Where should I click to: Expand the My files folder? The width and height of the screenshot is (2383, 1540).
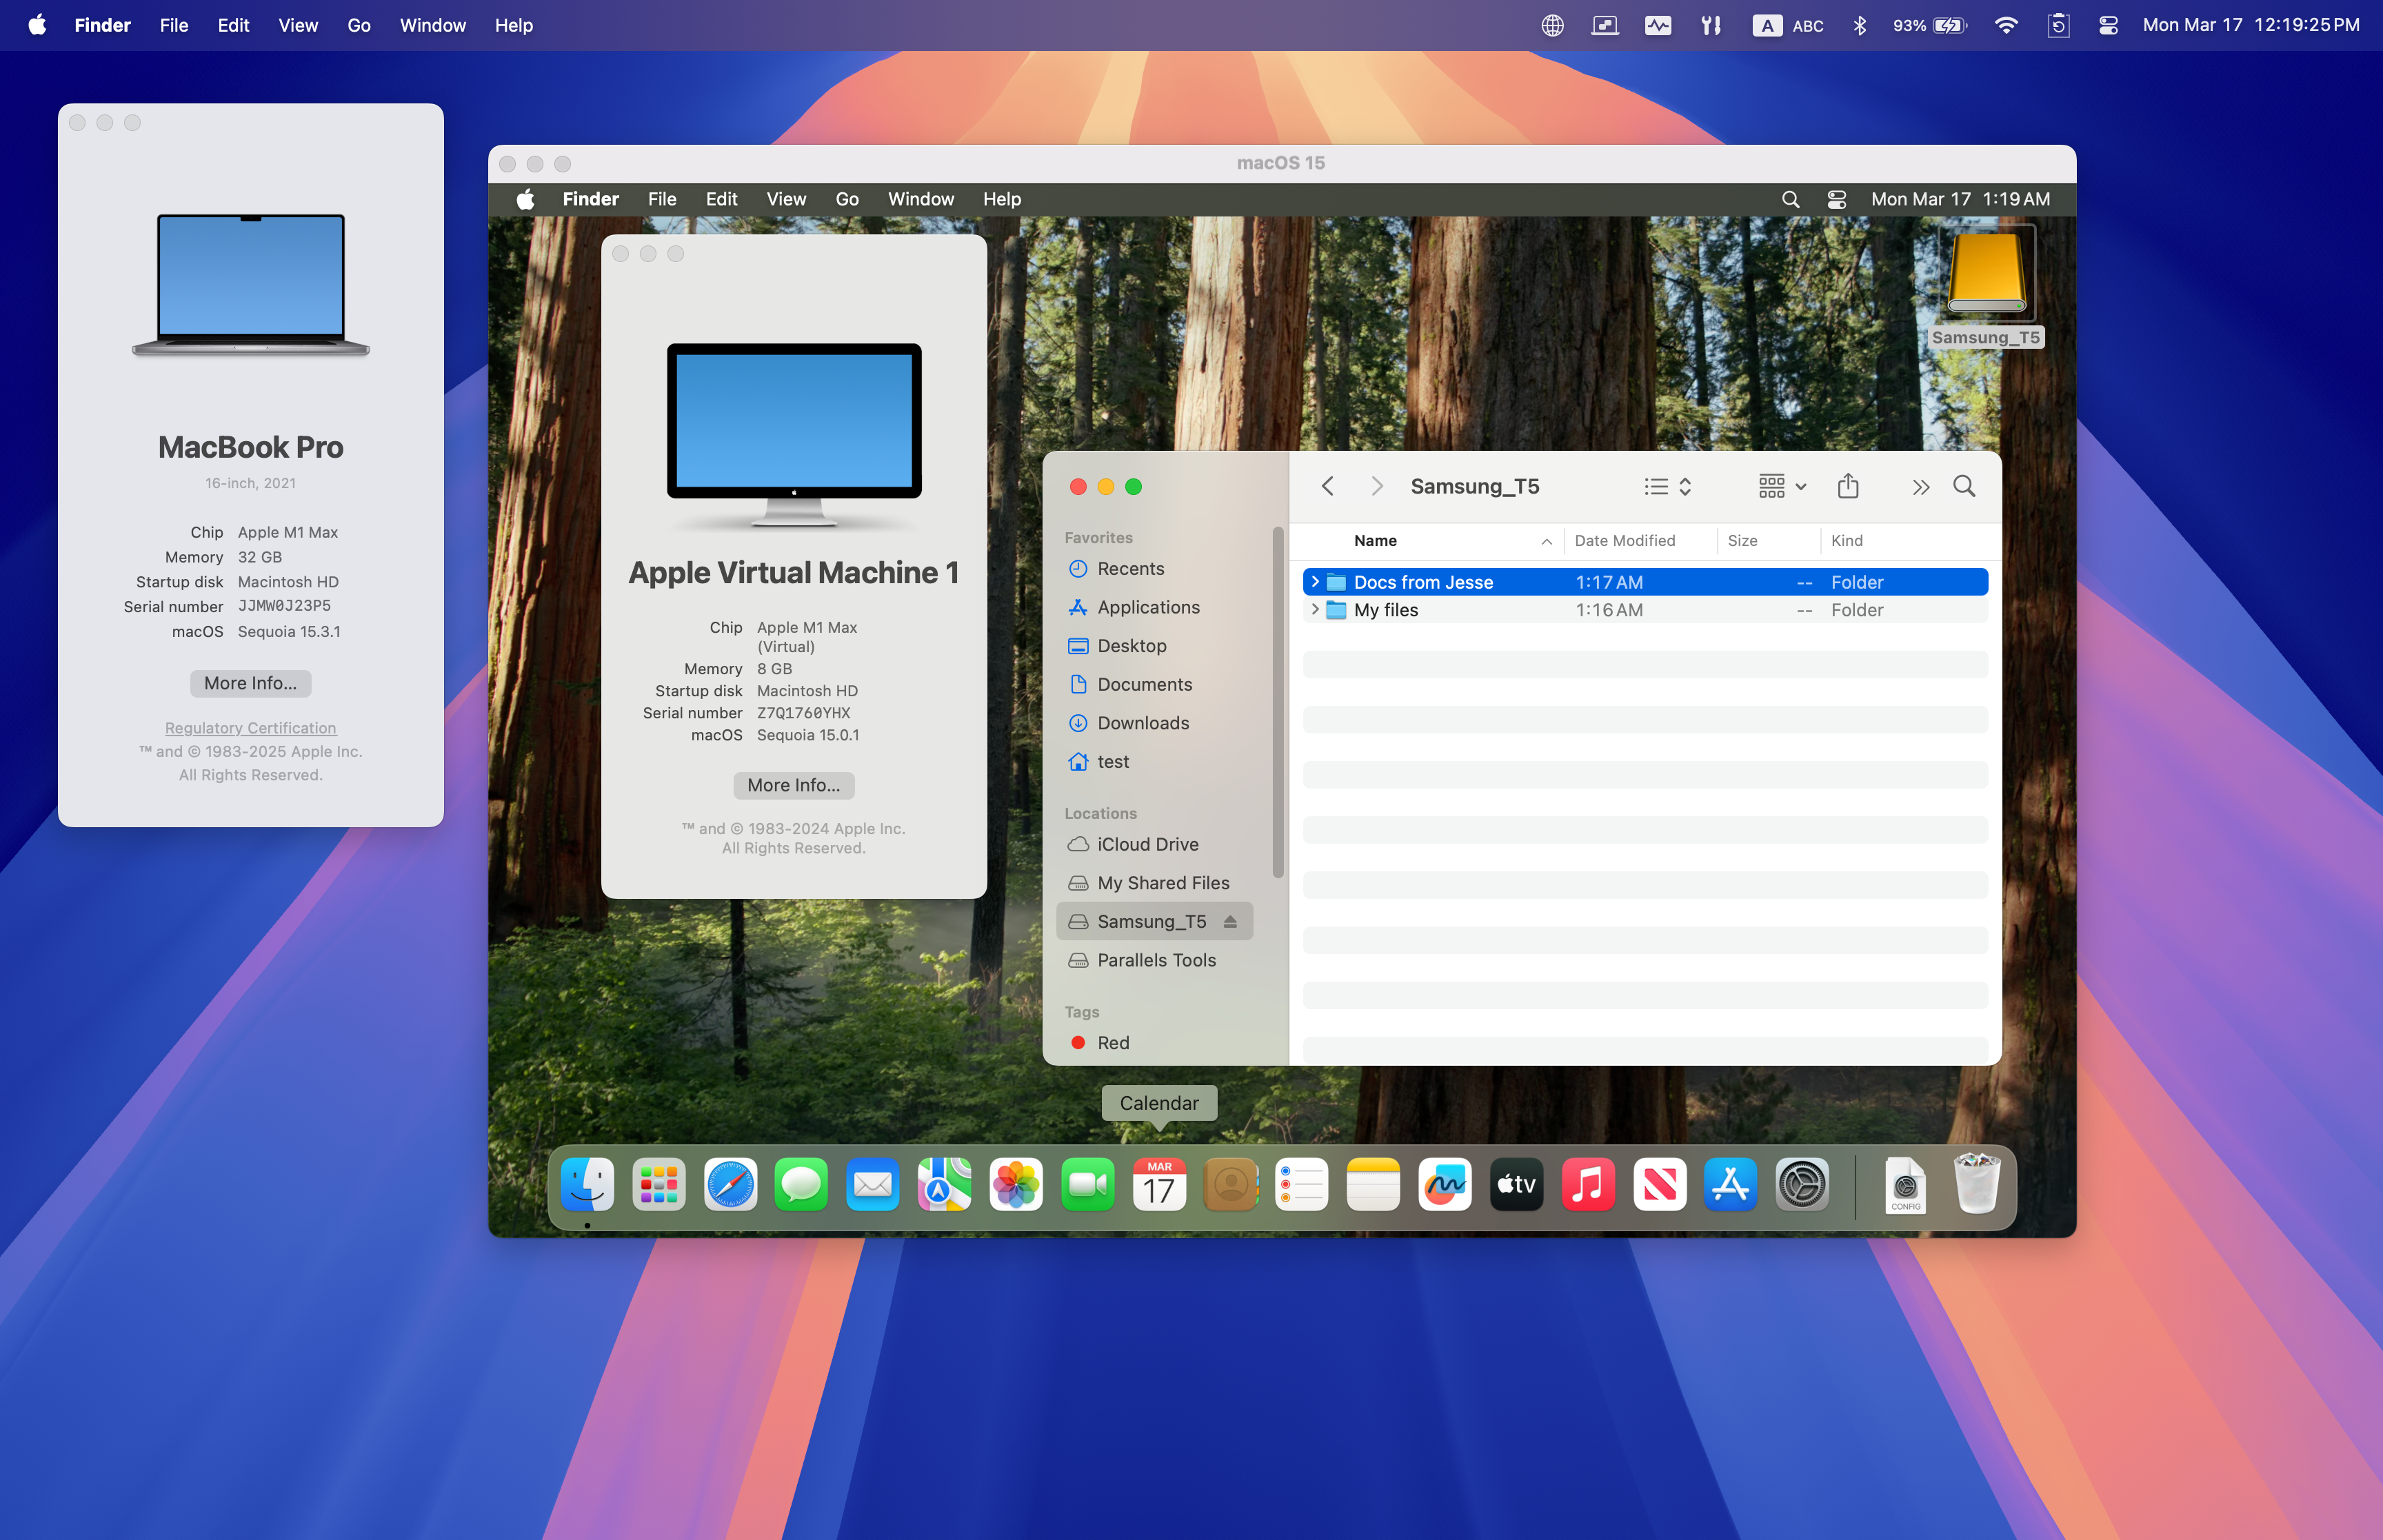1315,610
